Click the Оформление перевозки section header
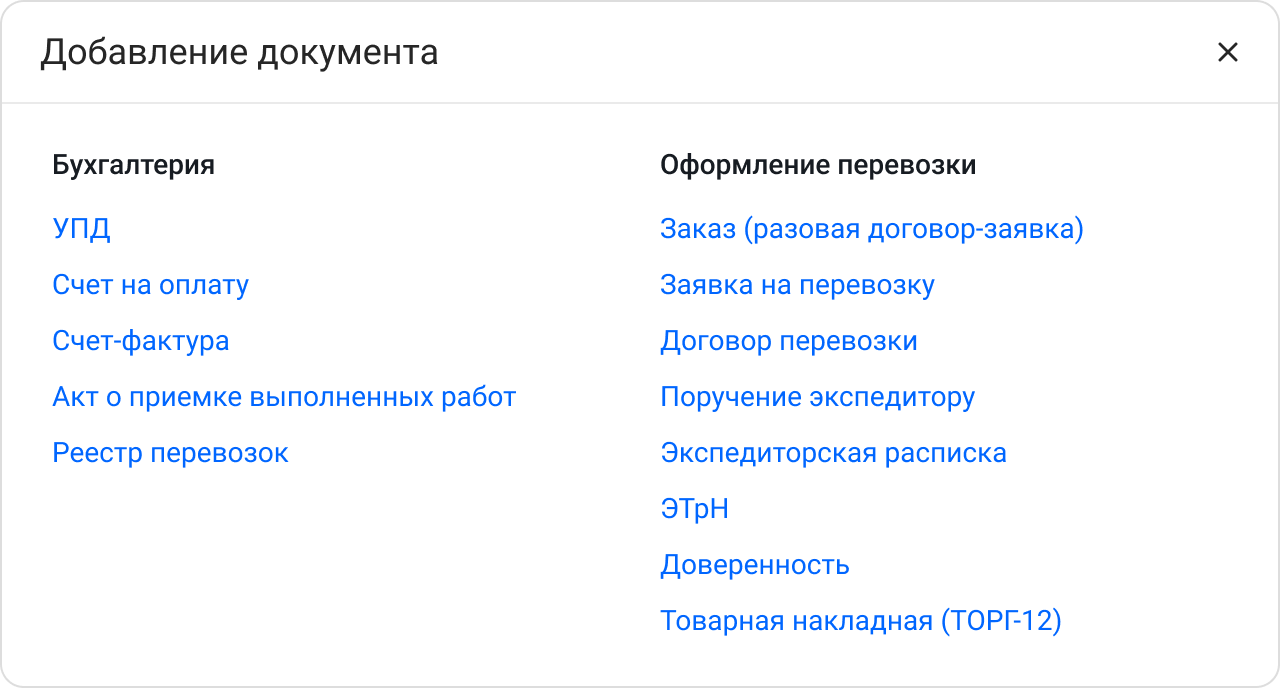The width and height of the screenshot is (1280, 688). [x=815, y=165]
